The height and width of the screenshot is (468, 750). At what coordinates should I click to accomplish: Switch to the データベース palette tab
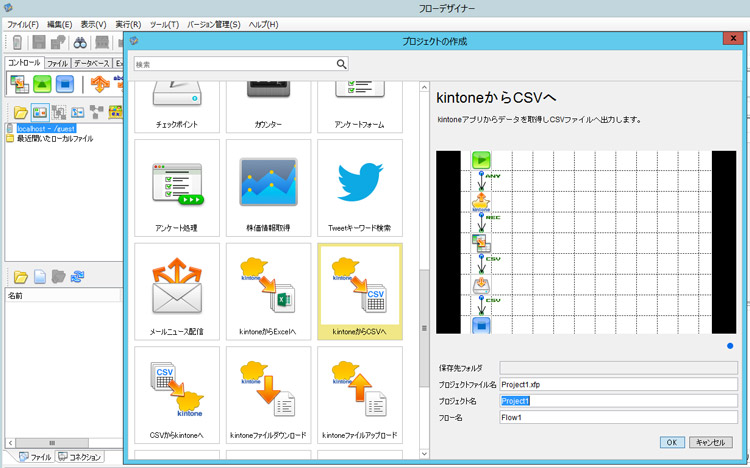click(92, 63)
